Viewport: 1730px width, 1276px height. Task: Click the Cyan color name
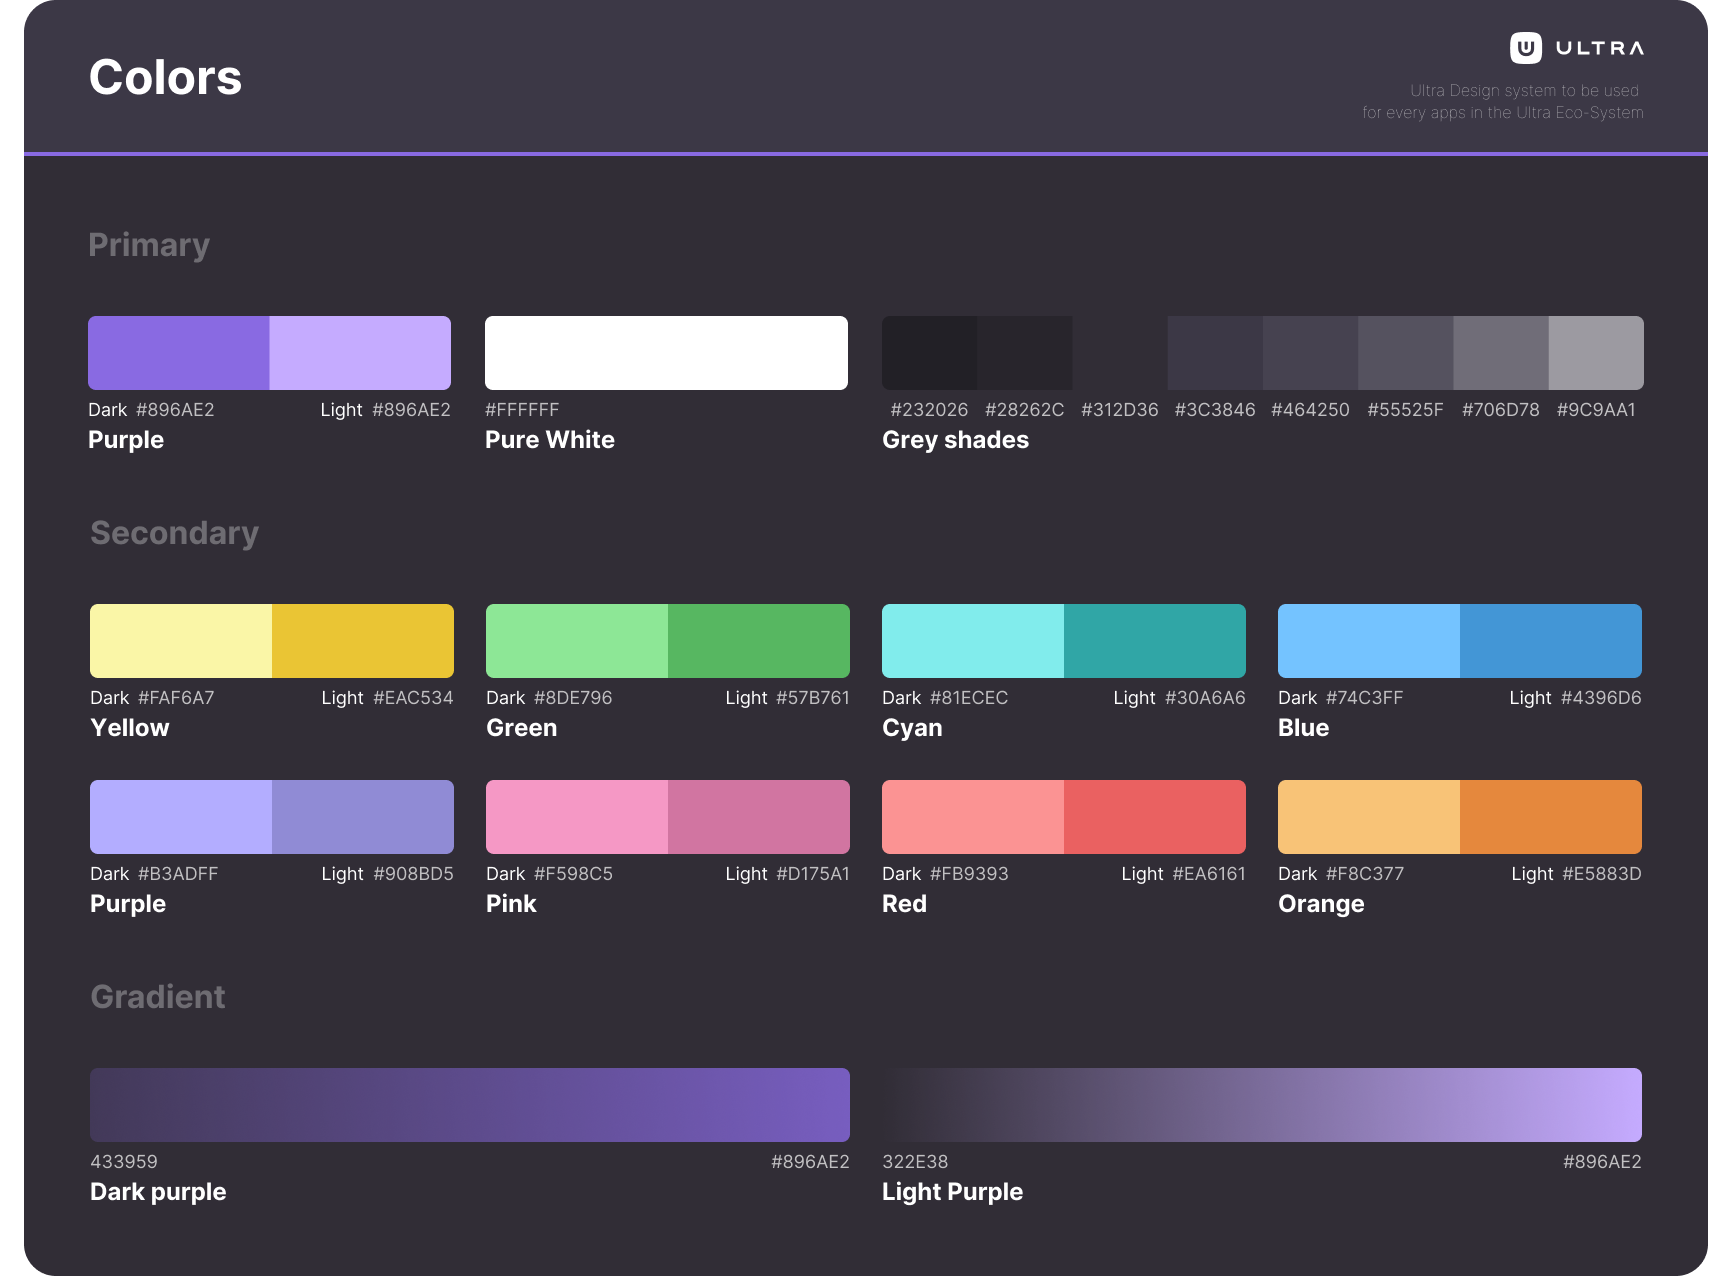click(912, 728)
